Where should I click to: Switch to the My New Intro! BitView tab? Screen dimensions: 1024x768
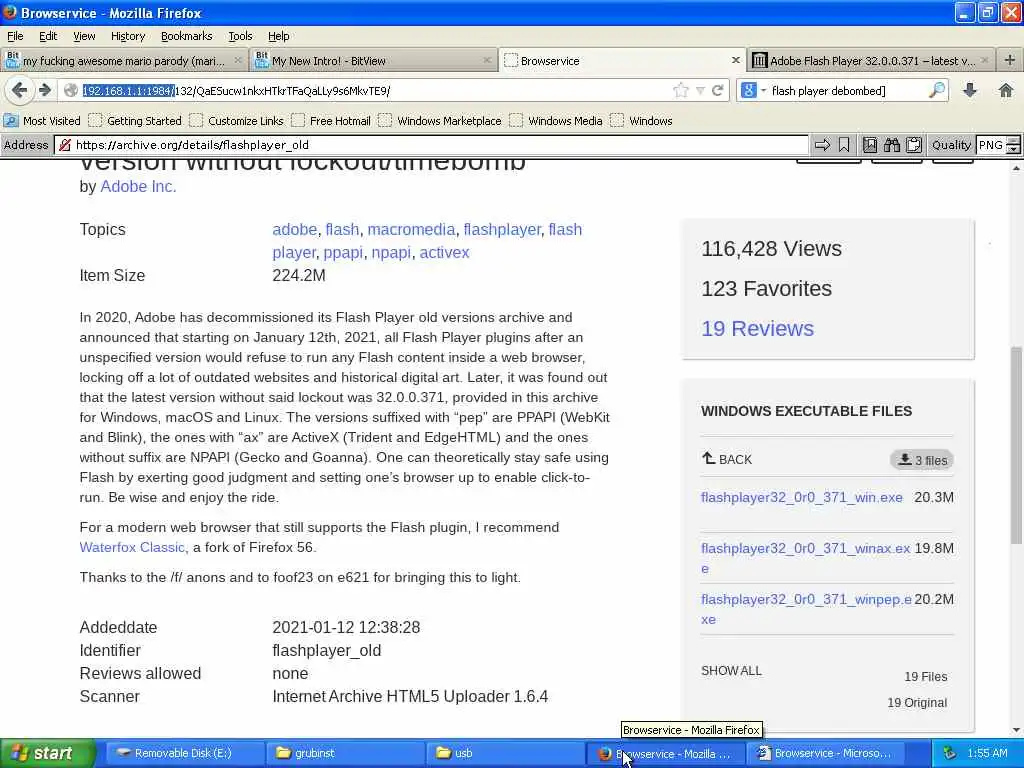point(374,61)
